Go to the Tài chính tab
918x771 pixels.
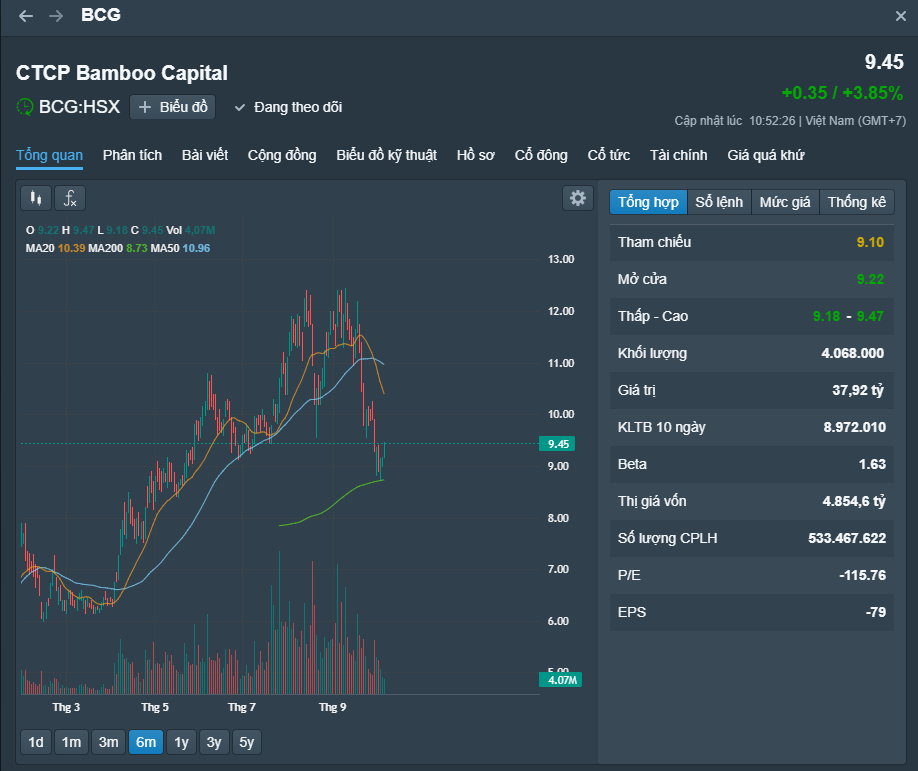point(678,155)
